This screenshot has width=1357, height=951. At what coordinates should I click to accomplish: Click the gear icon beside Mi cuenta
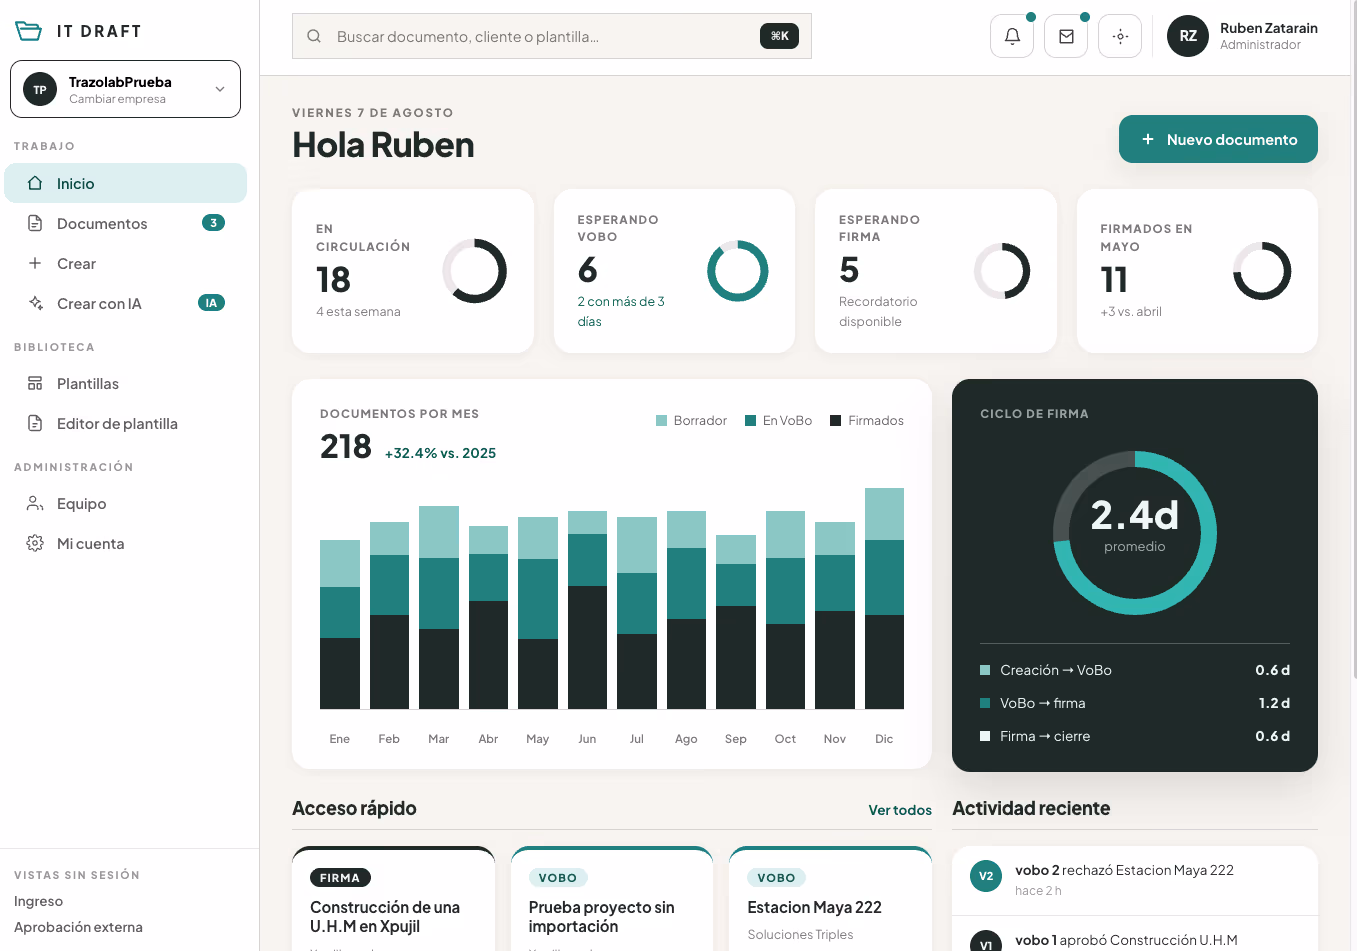coord(35,543)
